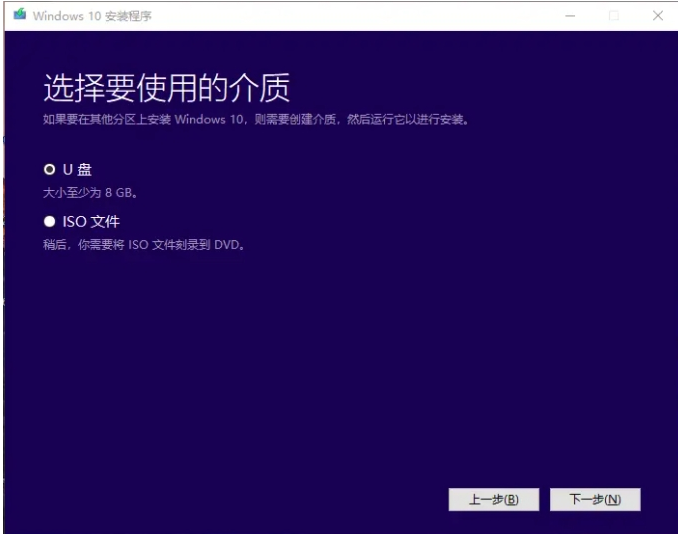Click the greyed-out maximize window icon

coord(614,16)
